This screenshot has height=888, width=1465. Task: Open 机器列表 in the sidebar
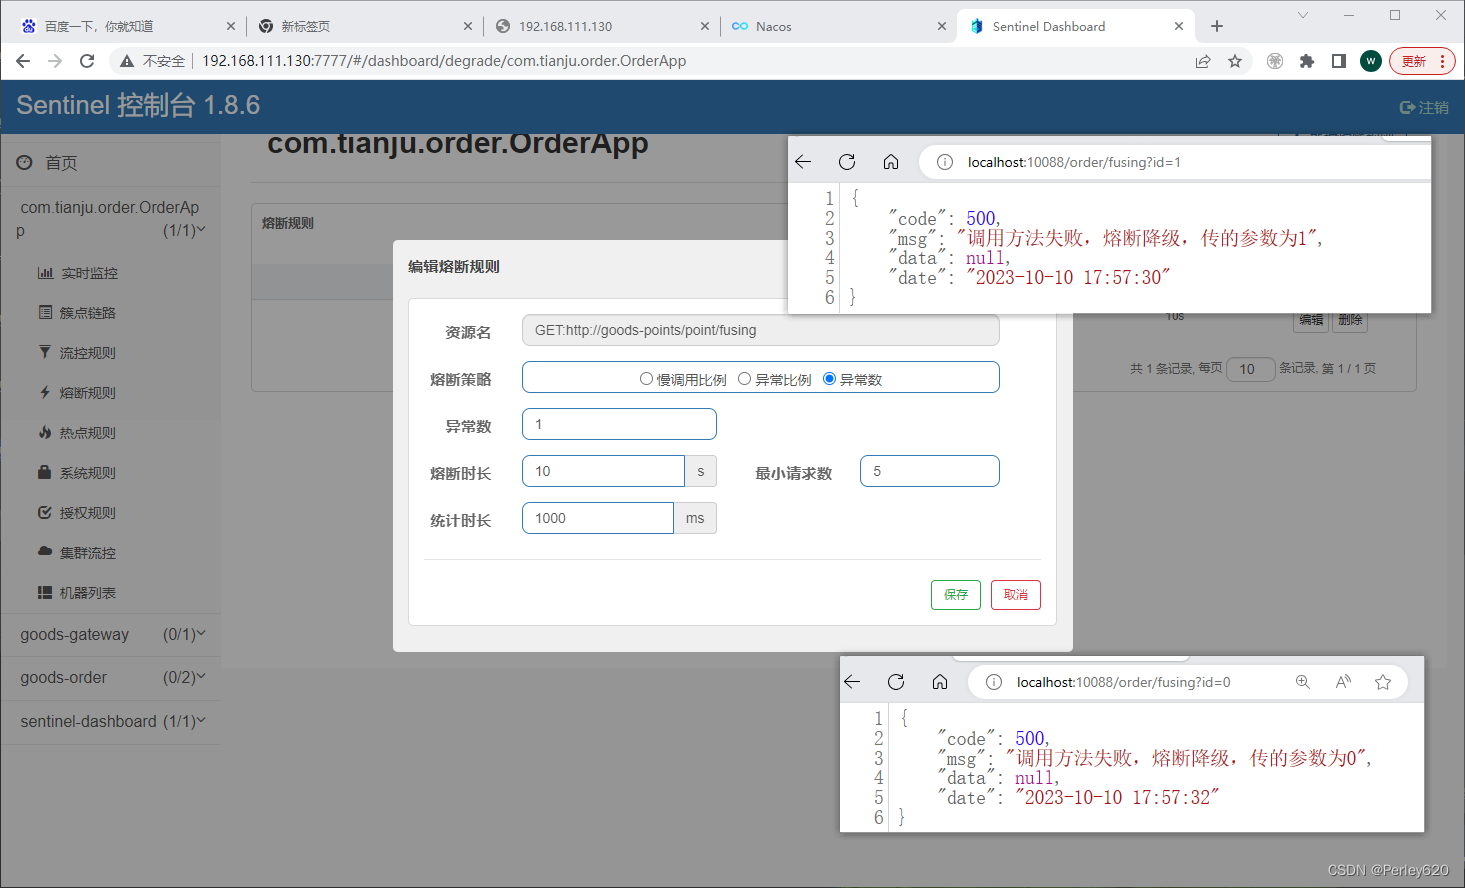point(77,593)
